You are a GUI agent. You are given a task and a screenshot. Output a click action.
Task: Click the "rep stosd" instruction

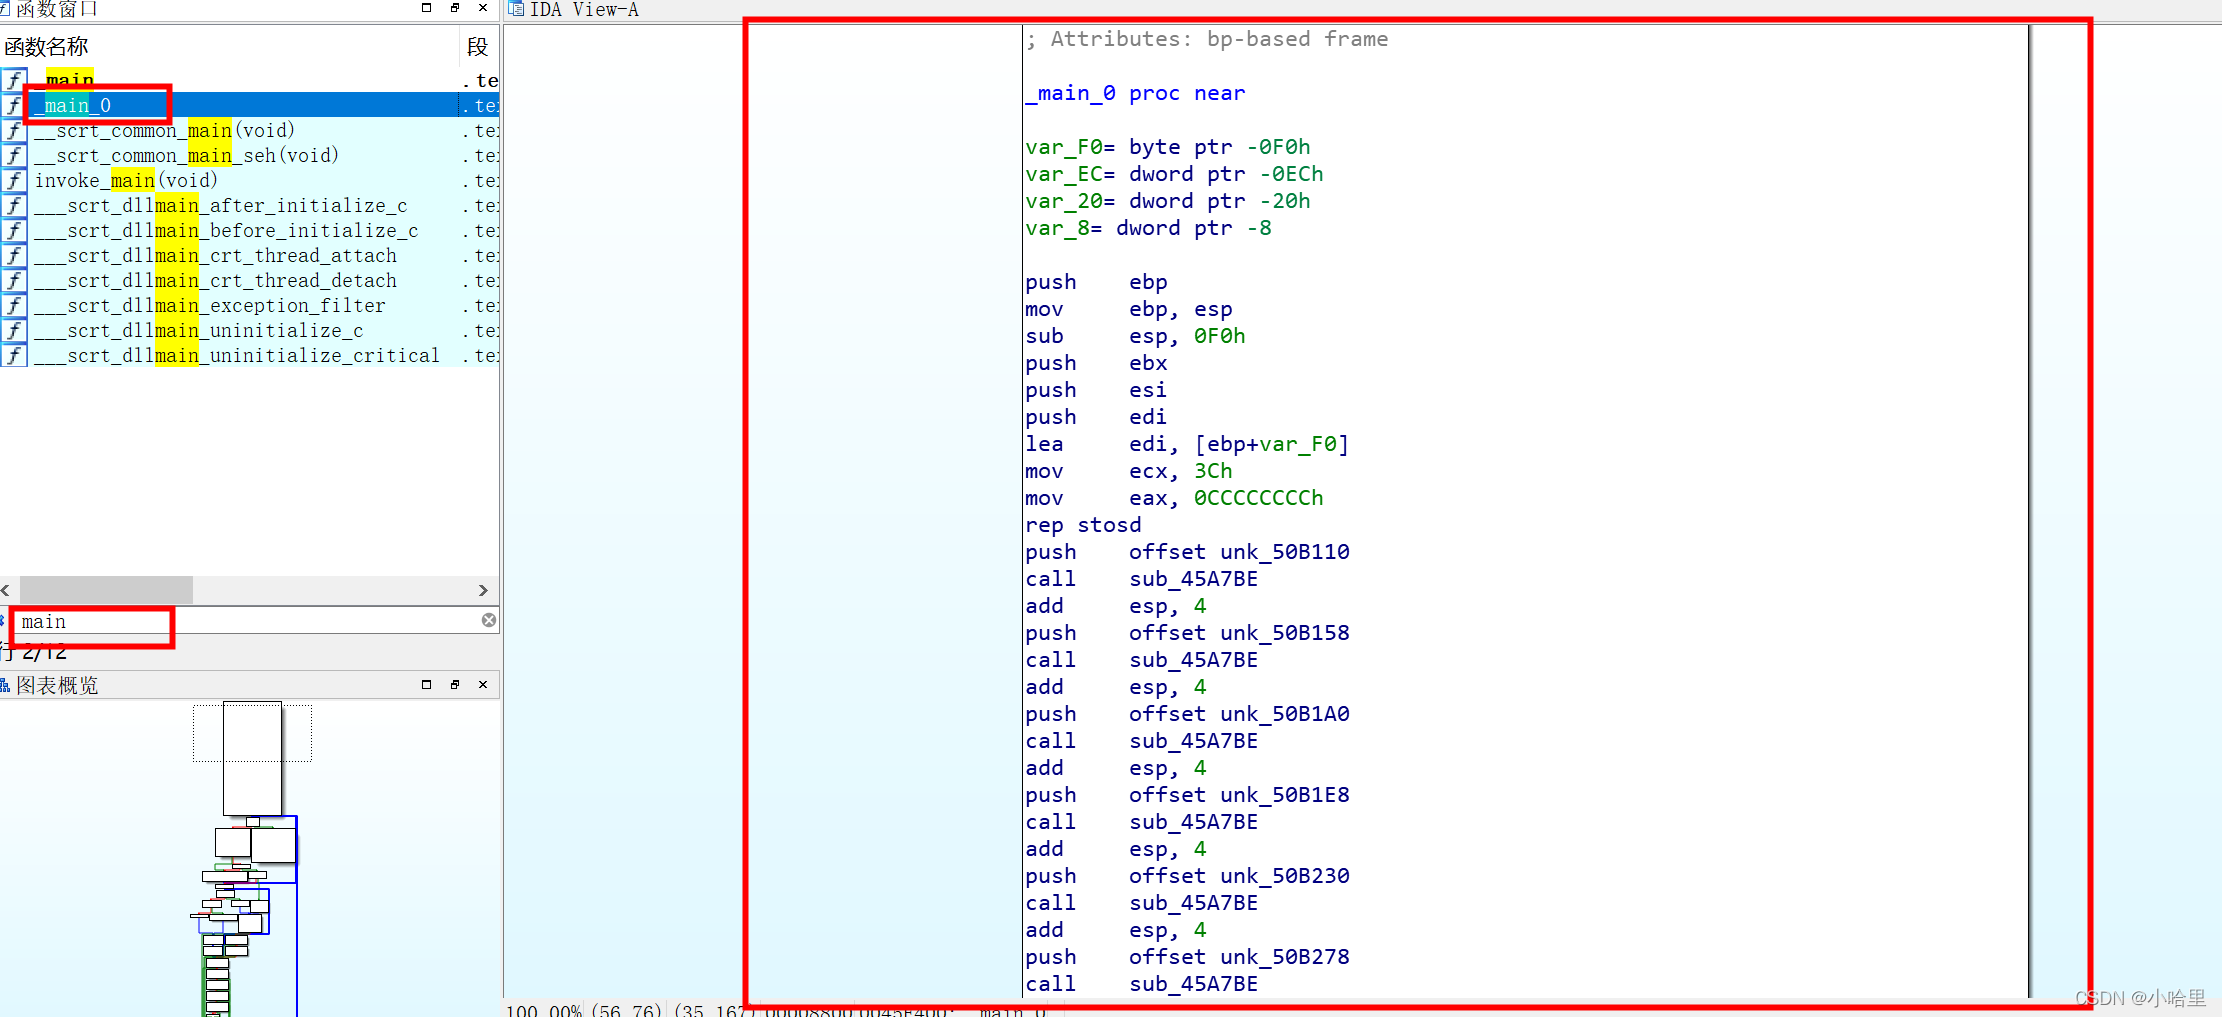tap(1083, 525)
